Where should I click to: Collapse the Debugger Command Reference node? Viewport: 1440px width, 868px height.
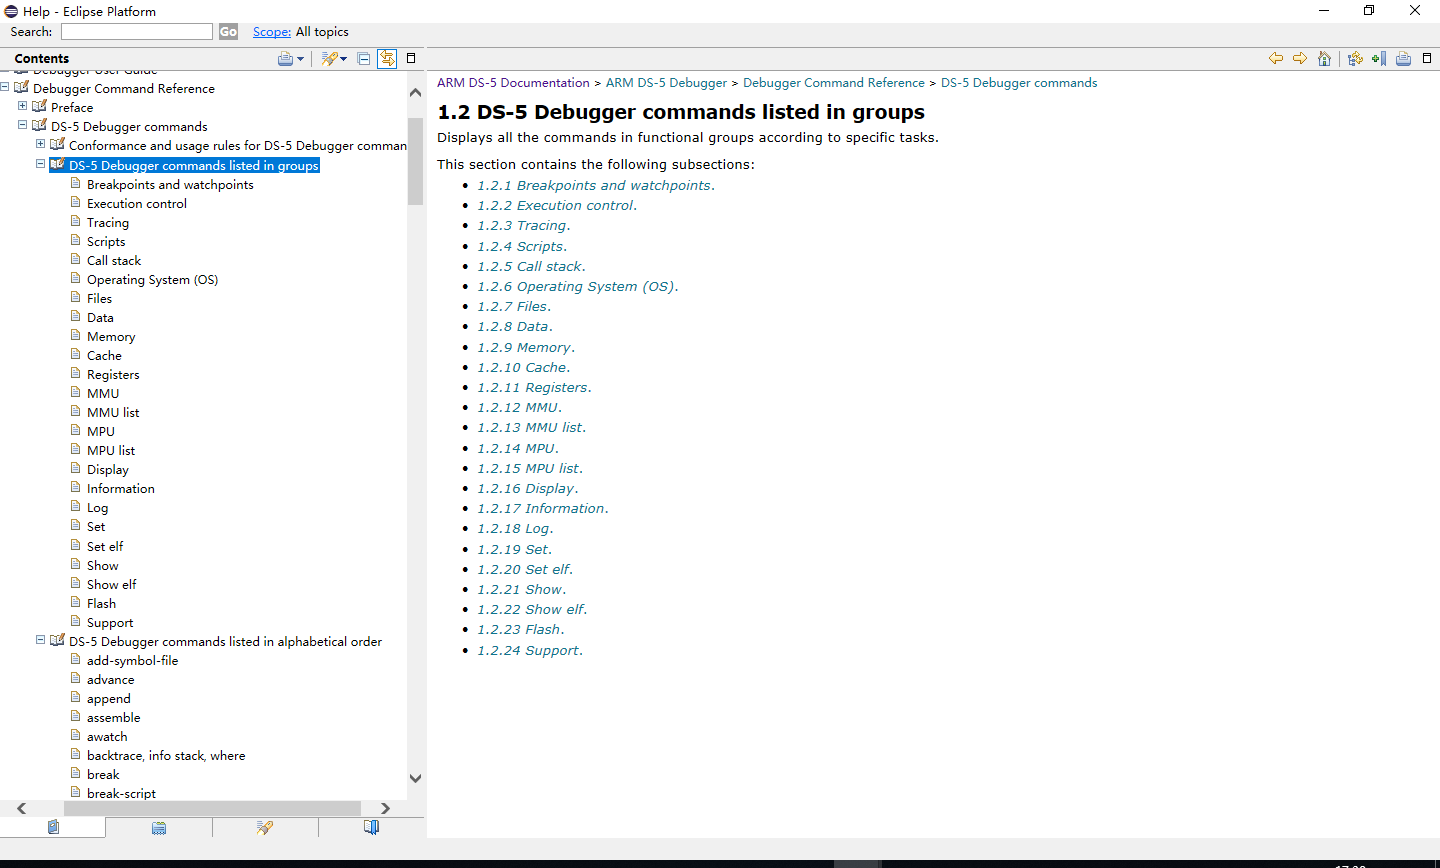[x=5, y=88]
